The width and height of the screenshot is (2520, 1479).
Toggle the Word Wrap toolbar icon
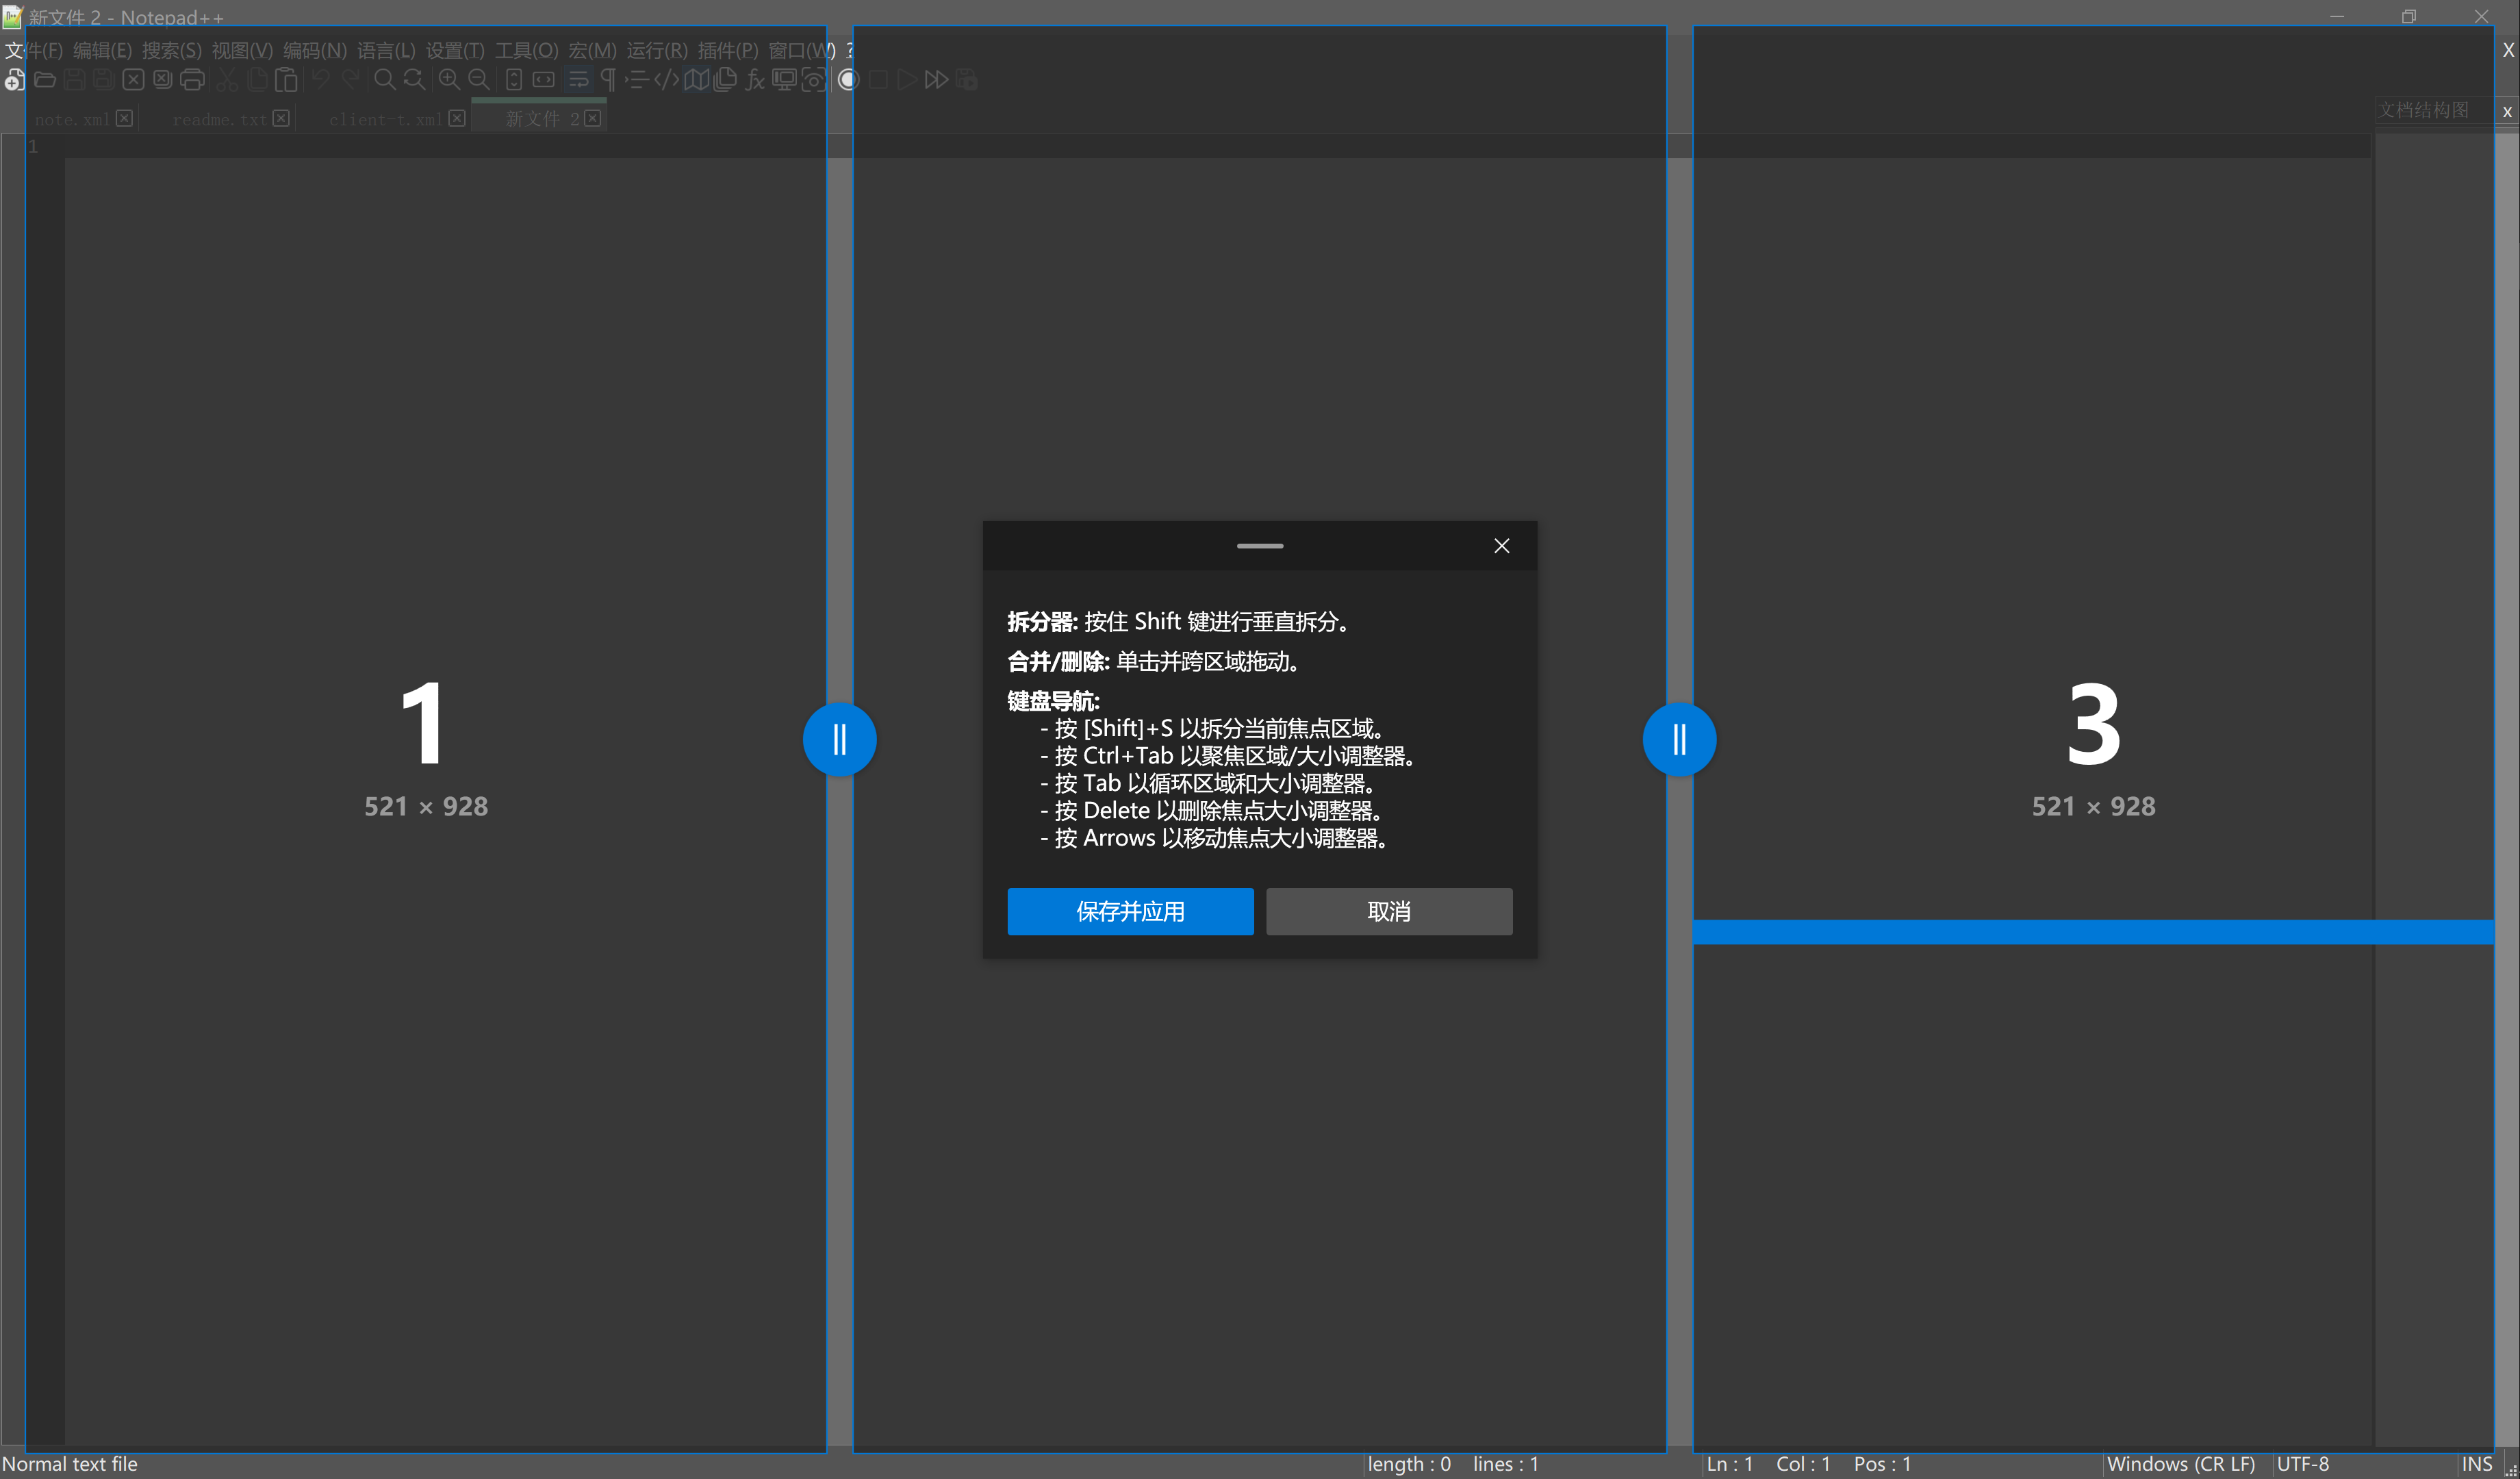578,80
